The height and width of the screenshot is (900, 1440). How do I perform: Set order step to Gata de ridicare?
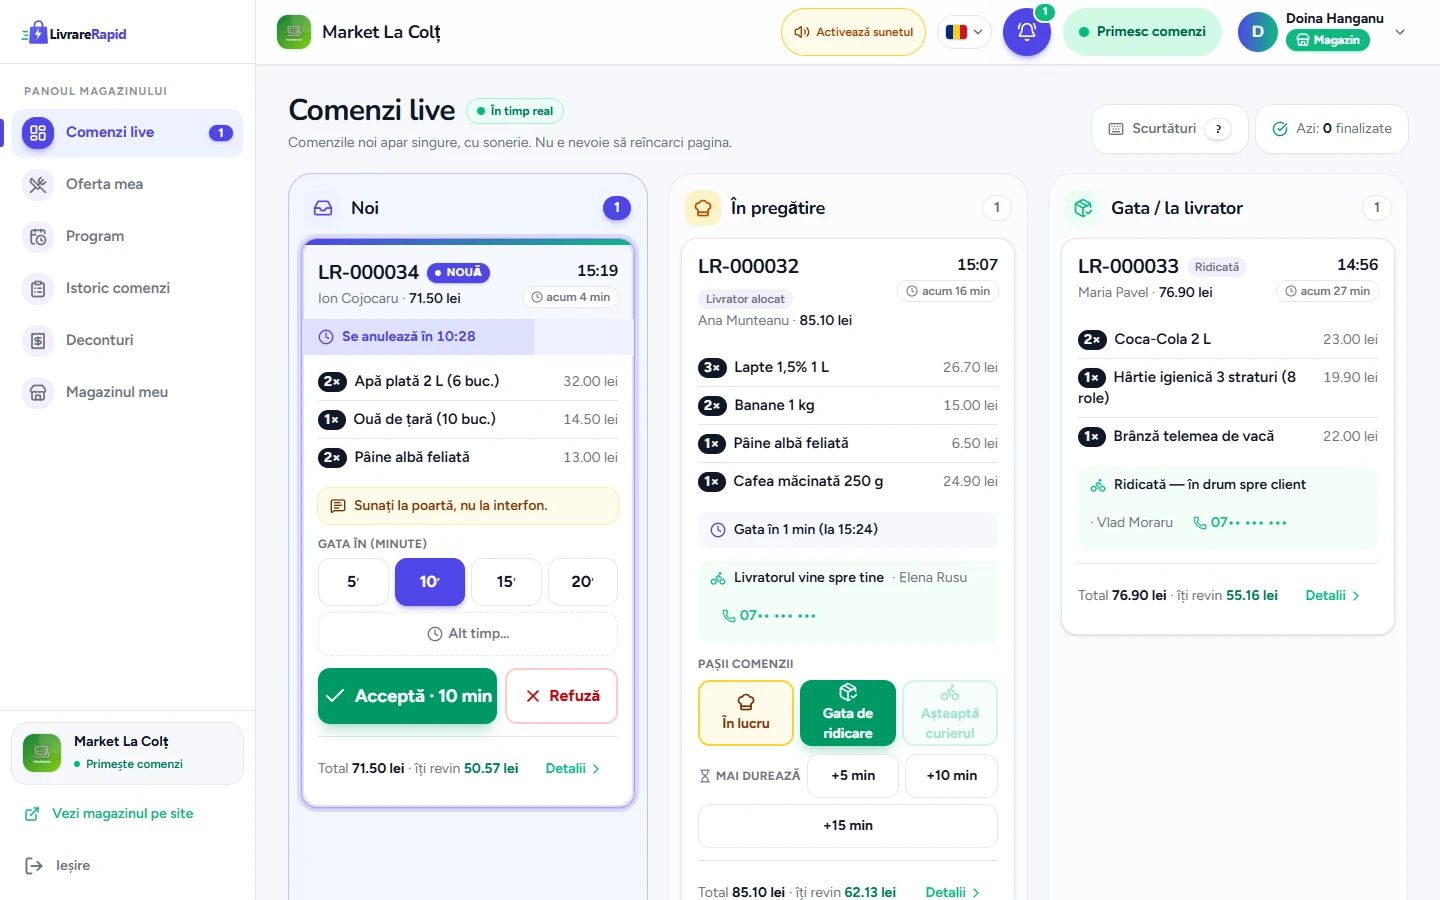point(848,713)
